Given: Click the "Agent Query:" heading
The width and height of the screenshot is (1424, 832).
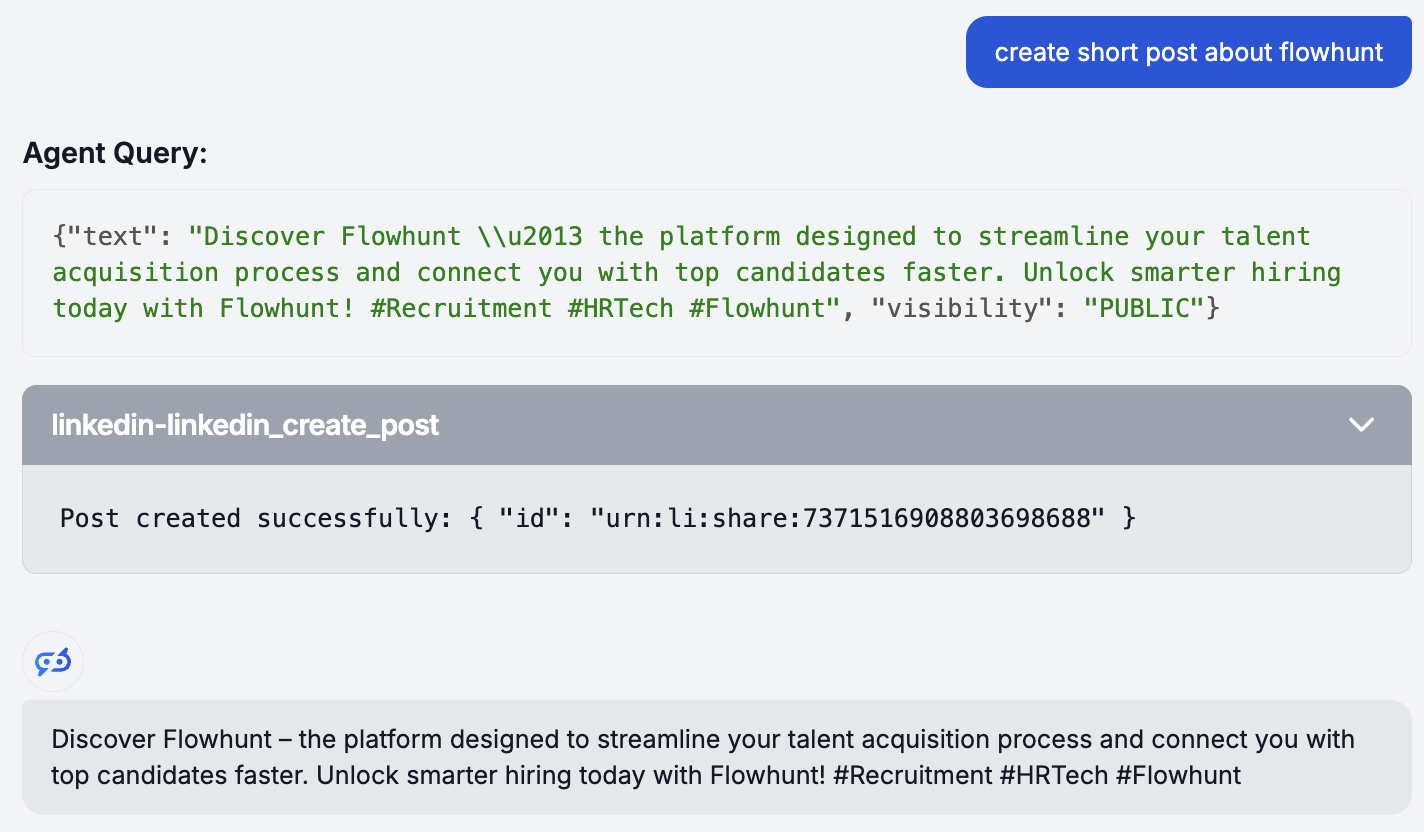Looking at the screenshot, I should click(x=115, y=153).
